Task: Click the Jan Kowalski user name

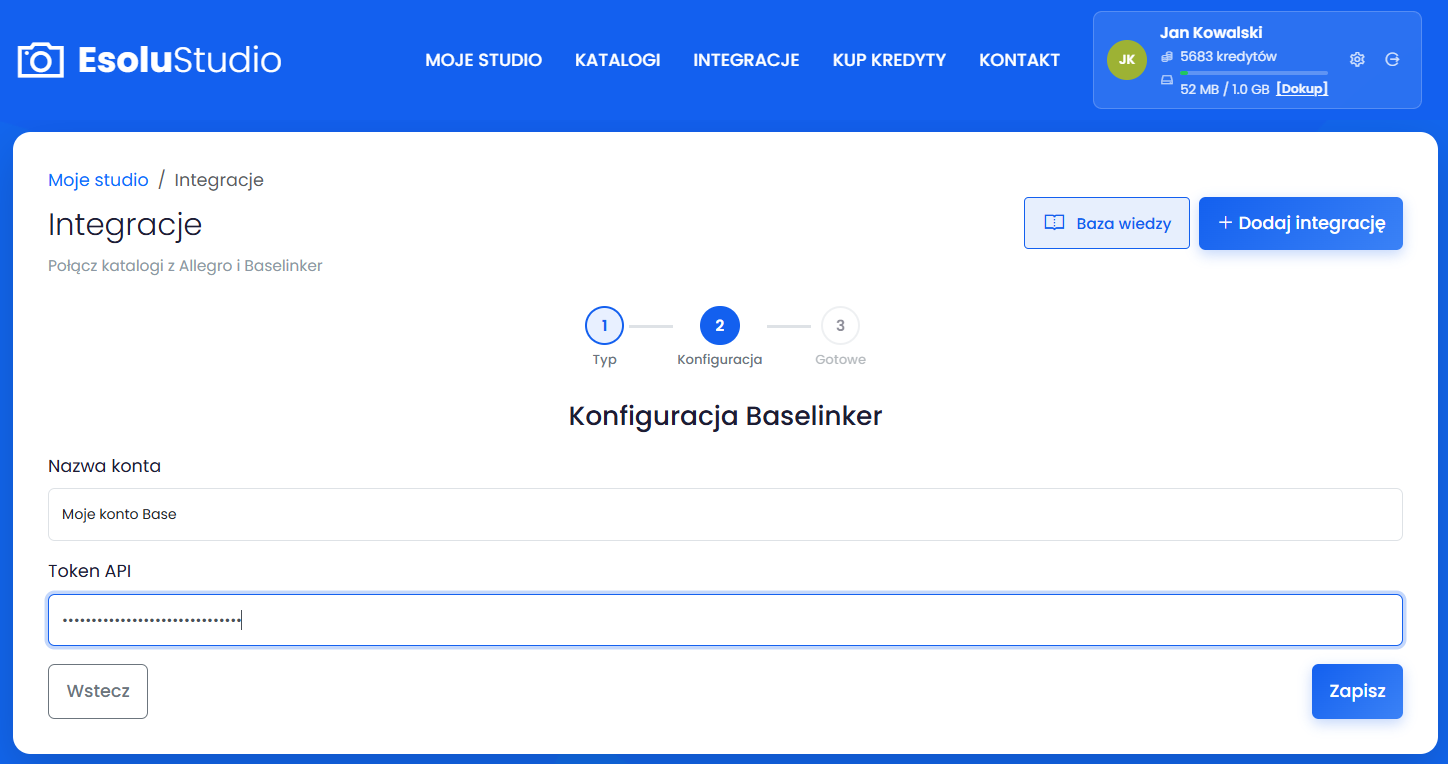Action: pos(1211,33)
